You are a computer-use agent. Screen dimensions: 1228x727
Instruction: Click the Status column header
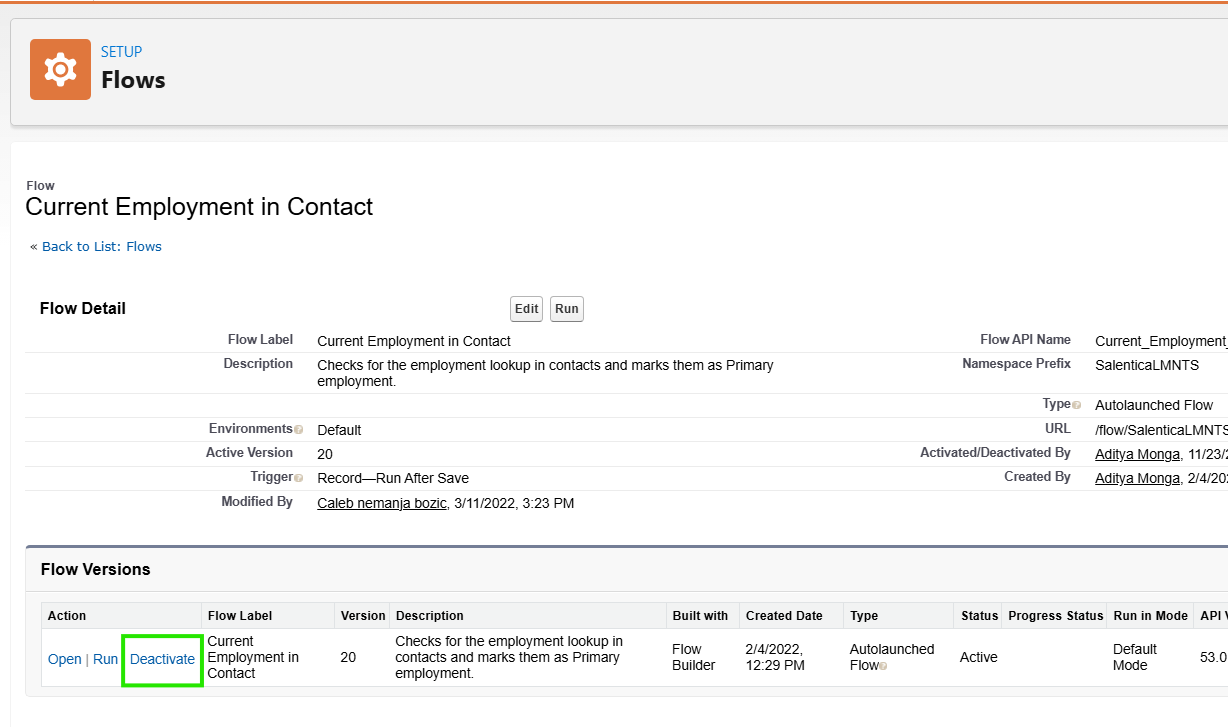coord(979,616)
